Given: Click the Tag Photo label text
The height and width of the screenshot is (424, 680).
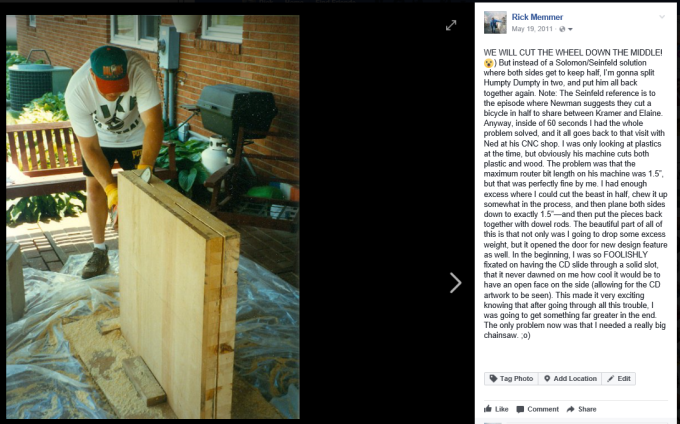Looking at the screenshot, I should pos(516,378).
